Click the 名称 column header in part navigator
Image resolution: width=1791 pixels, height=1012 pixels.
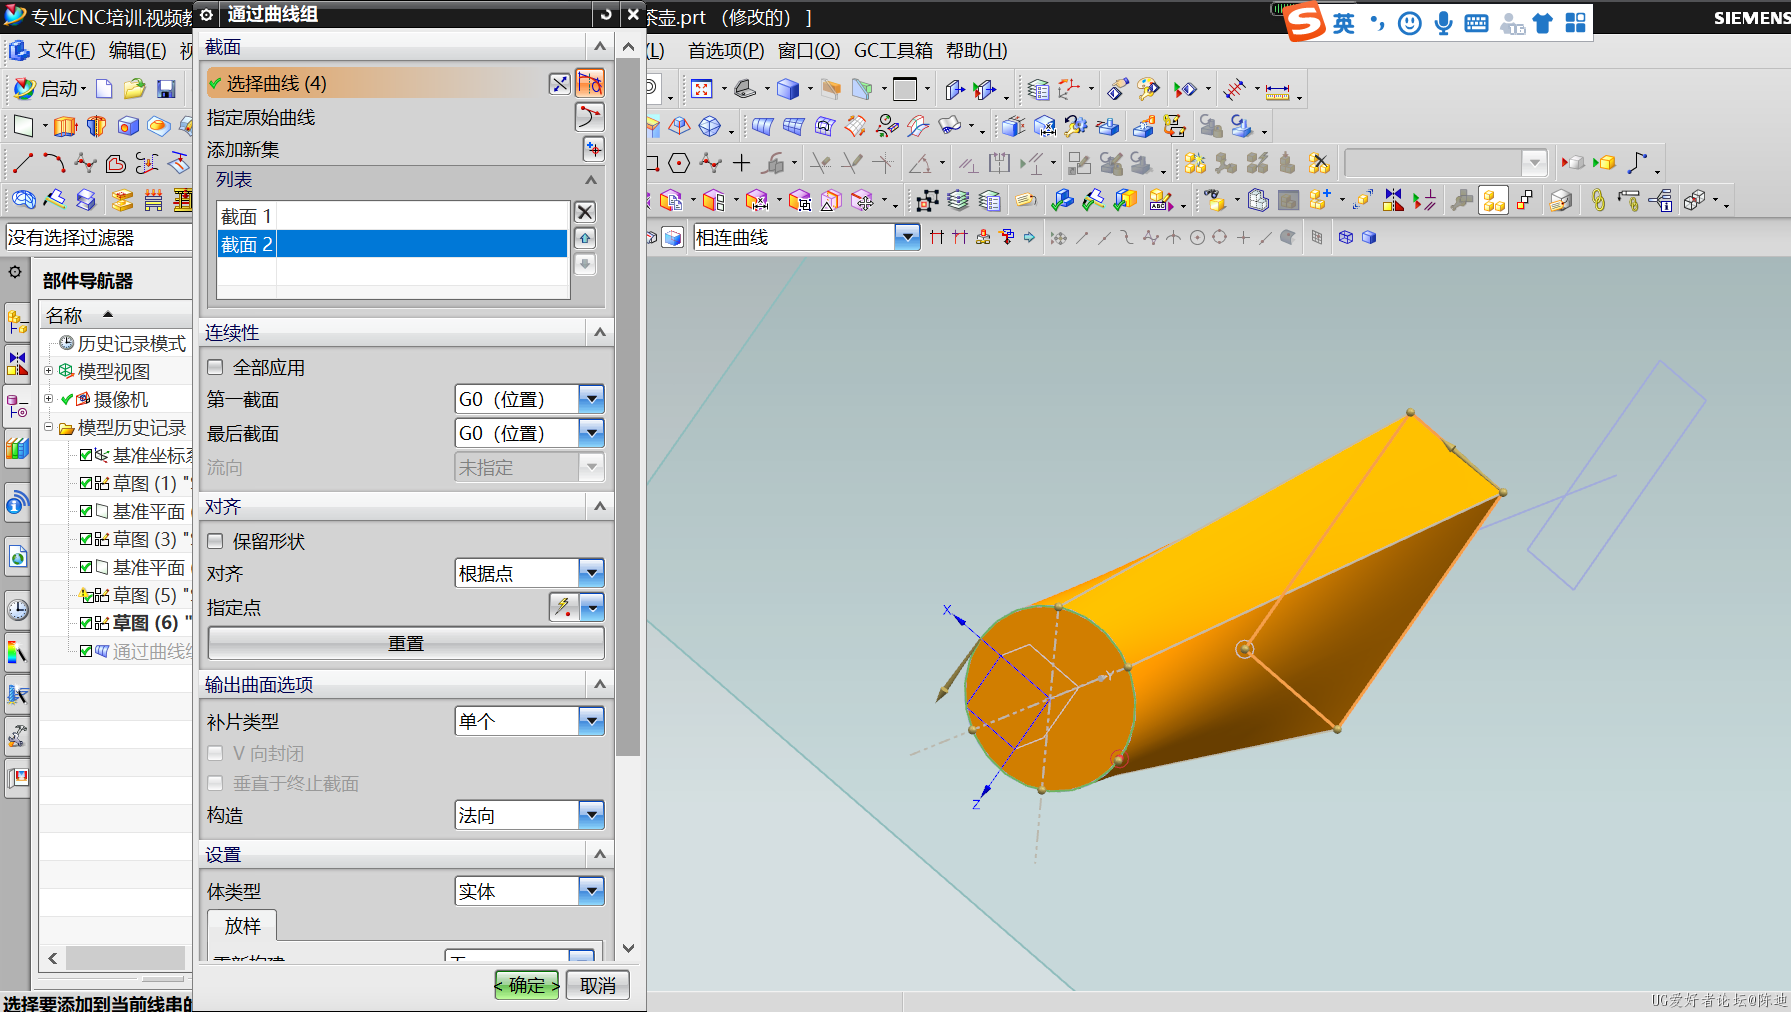(x=64, y=315)
